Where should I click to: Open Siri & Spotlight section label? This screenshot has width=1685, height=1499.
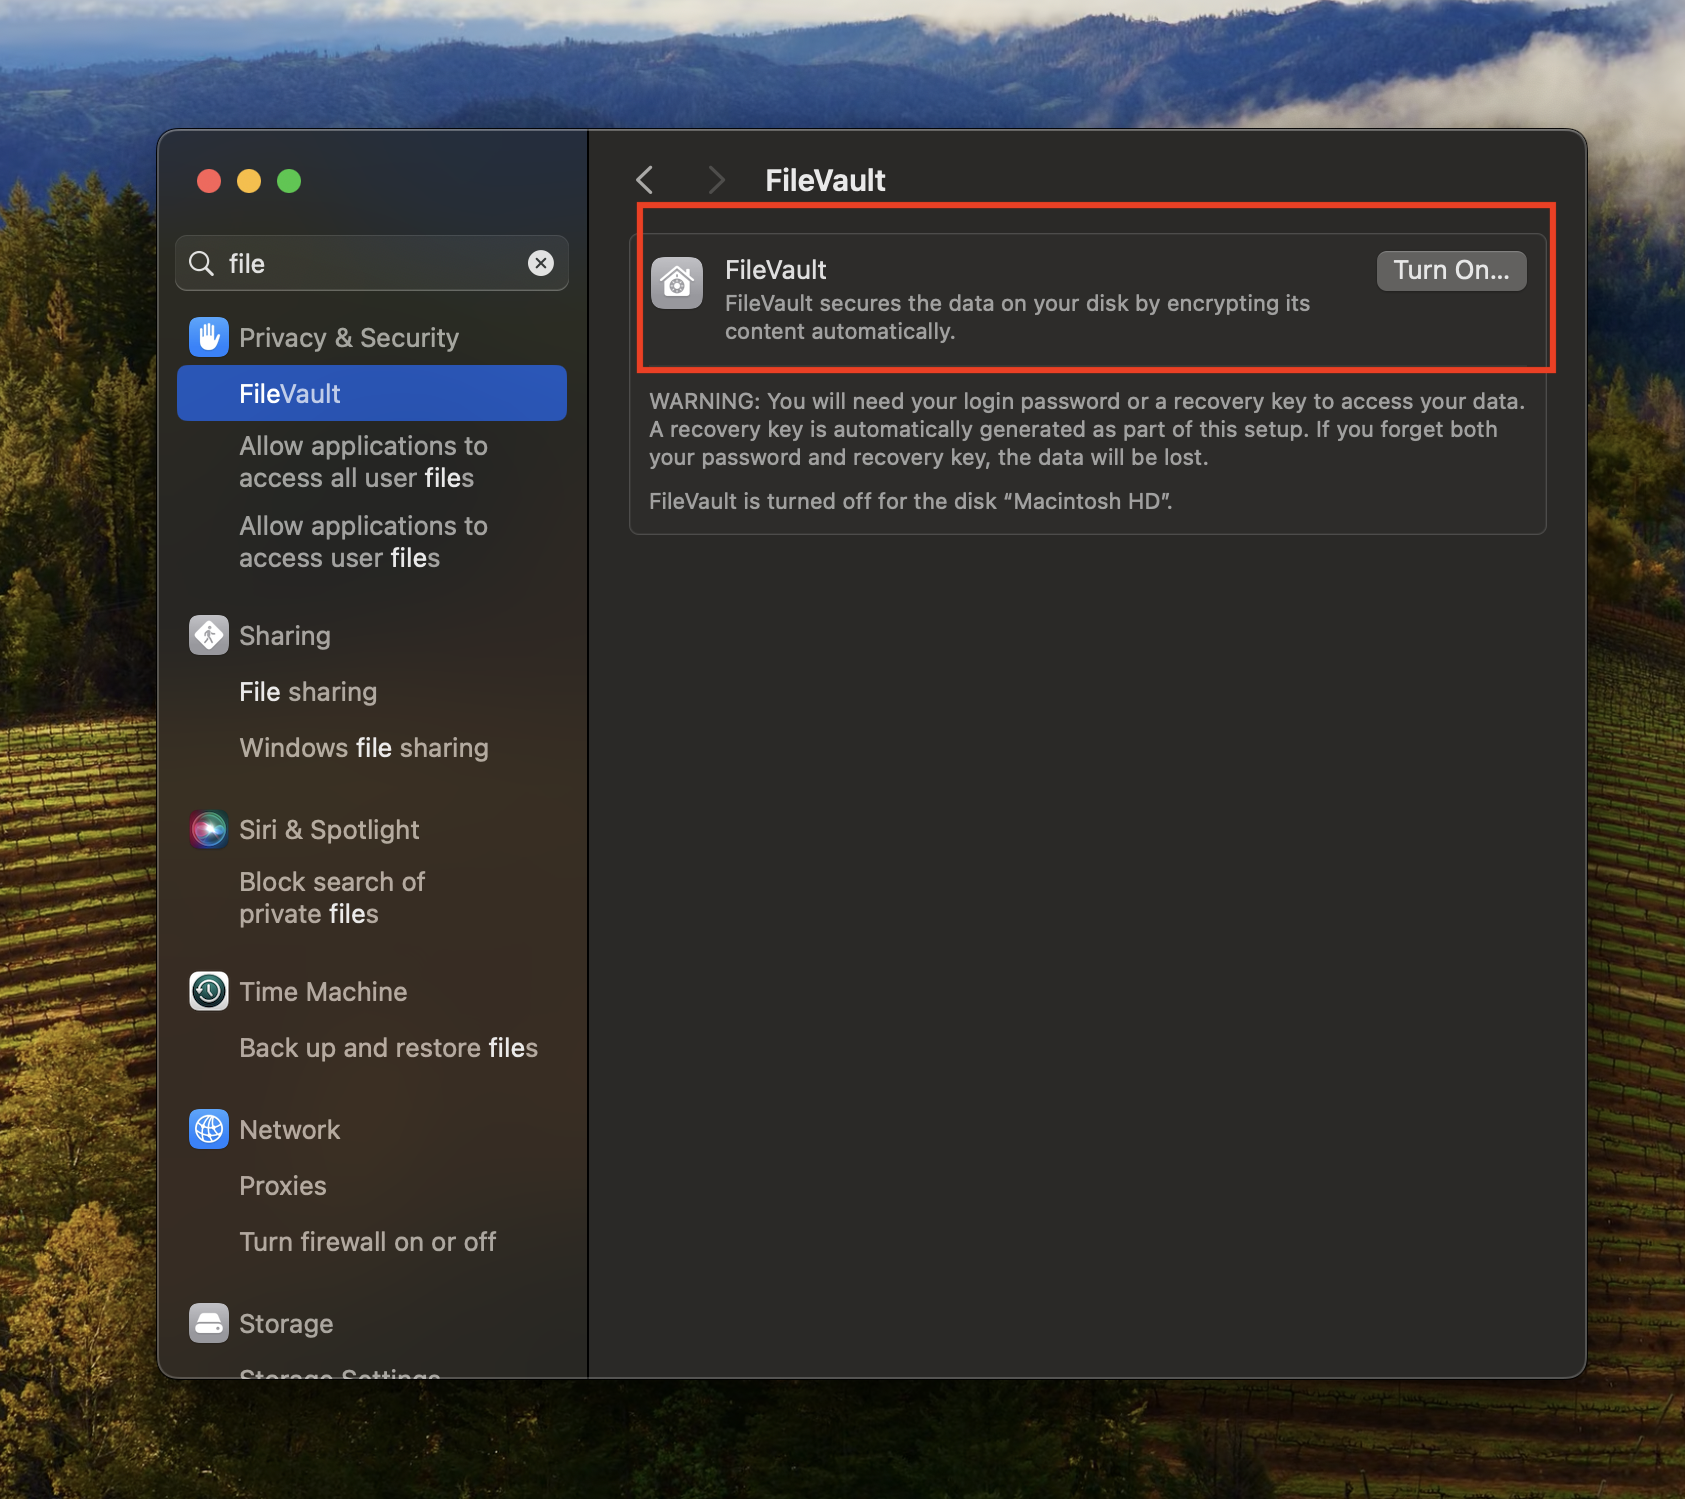coord(329,830)
